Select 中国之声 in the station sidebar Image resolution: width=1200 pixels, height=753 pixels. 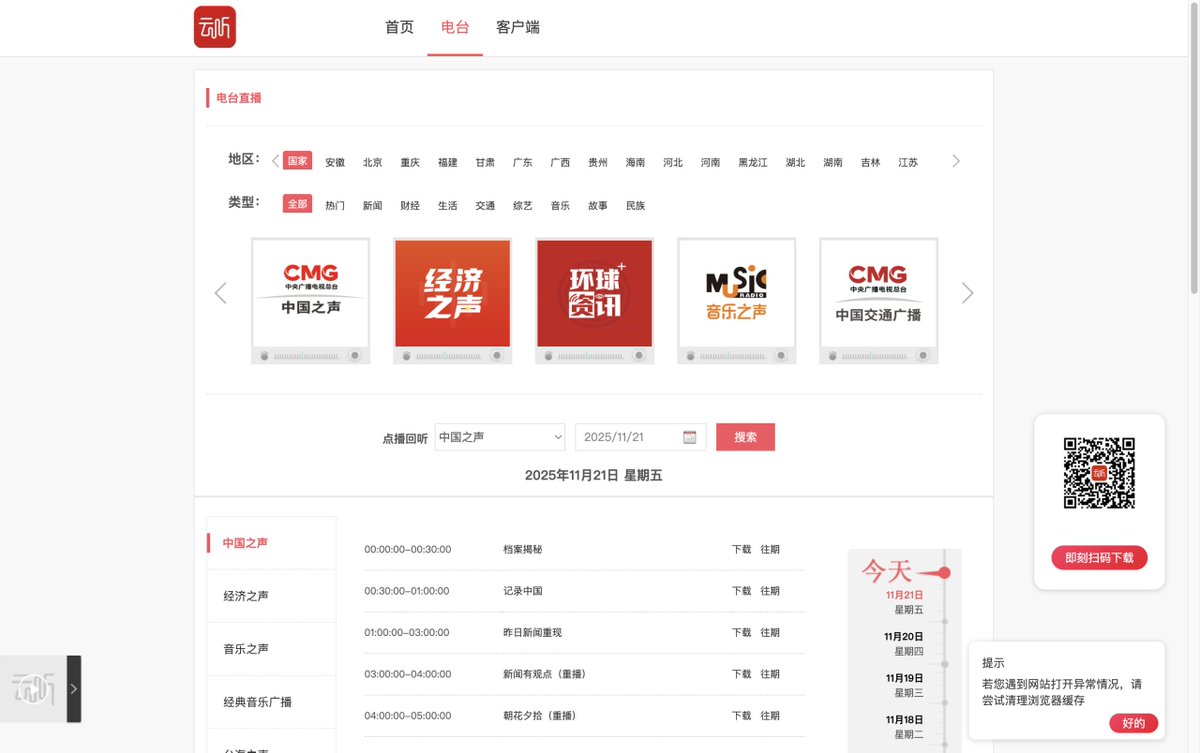click(271, 543)
